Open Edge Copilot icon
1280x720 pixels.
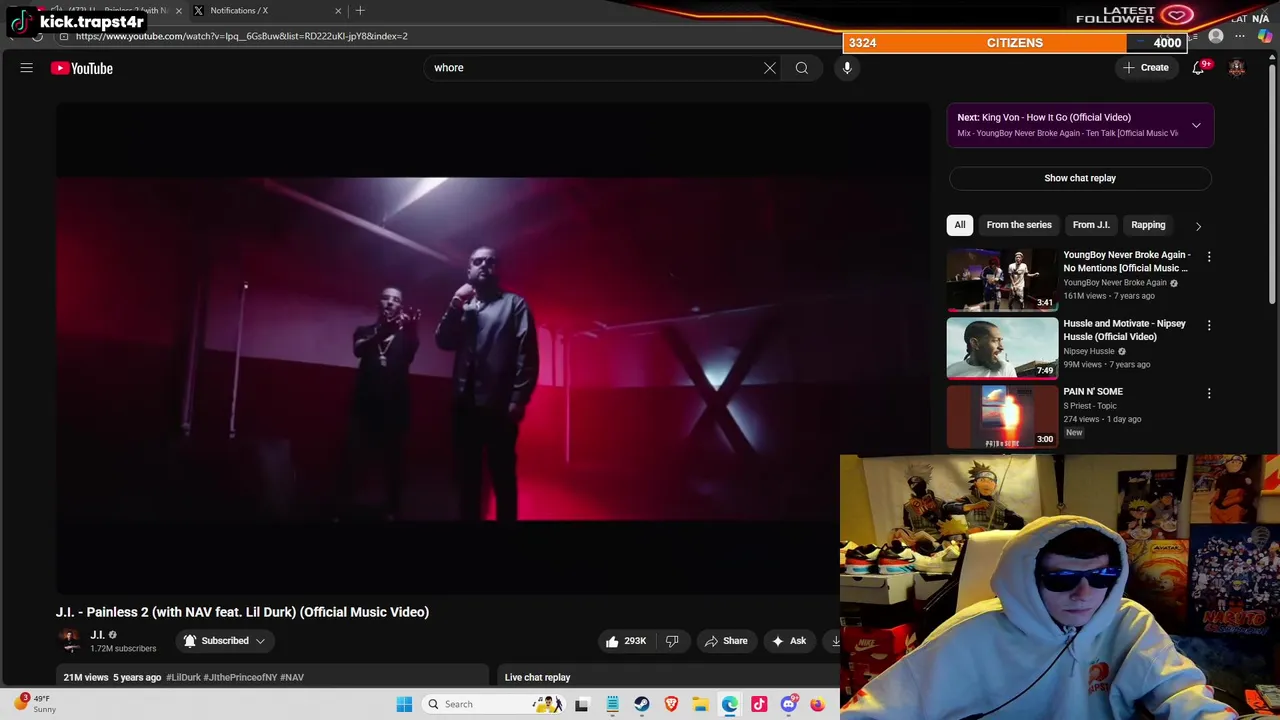(x=1265, y=36)
